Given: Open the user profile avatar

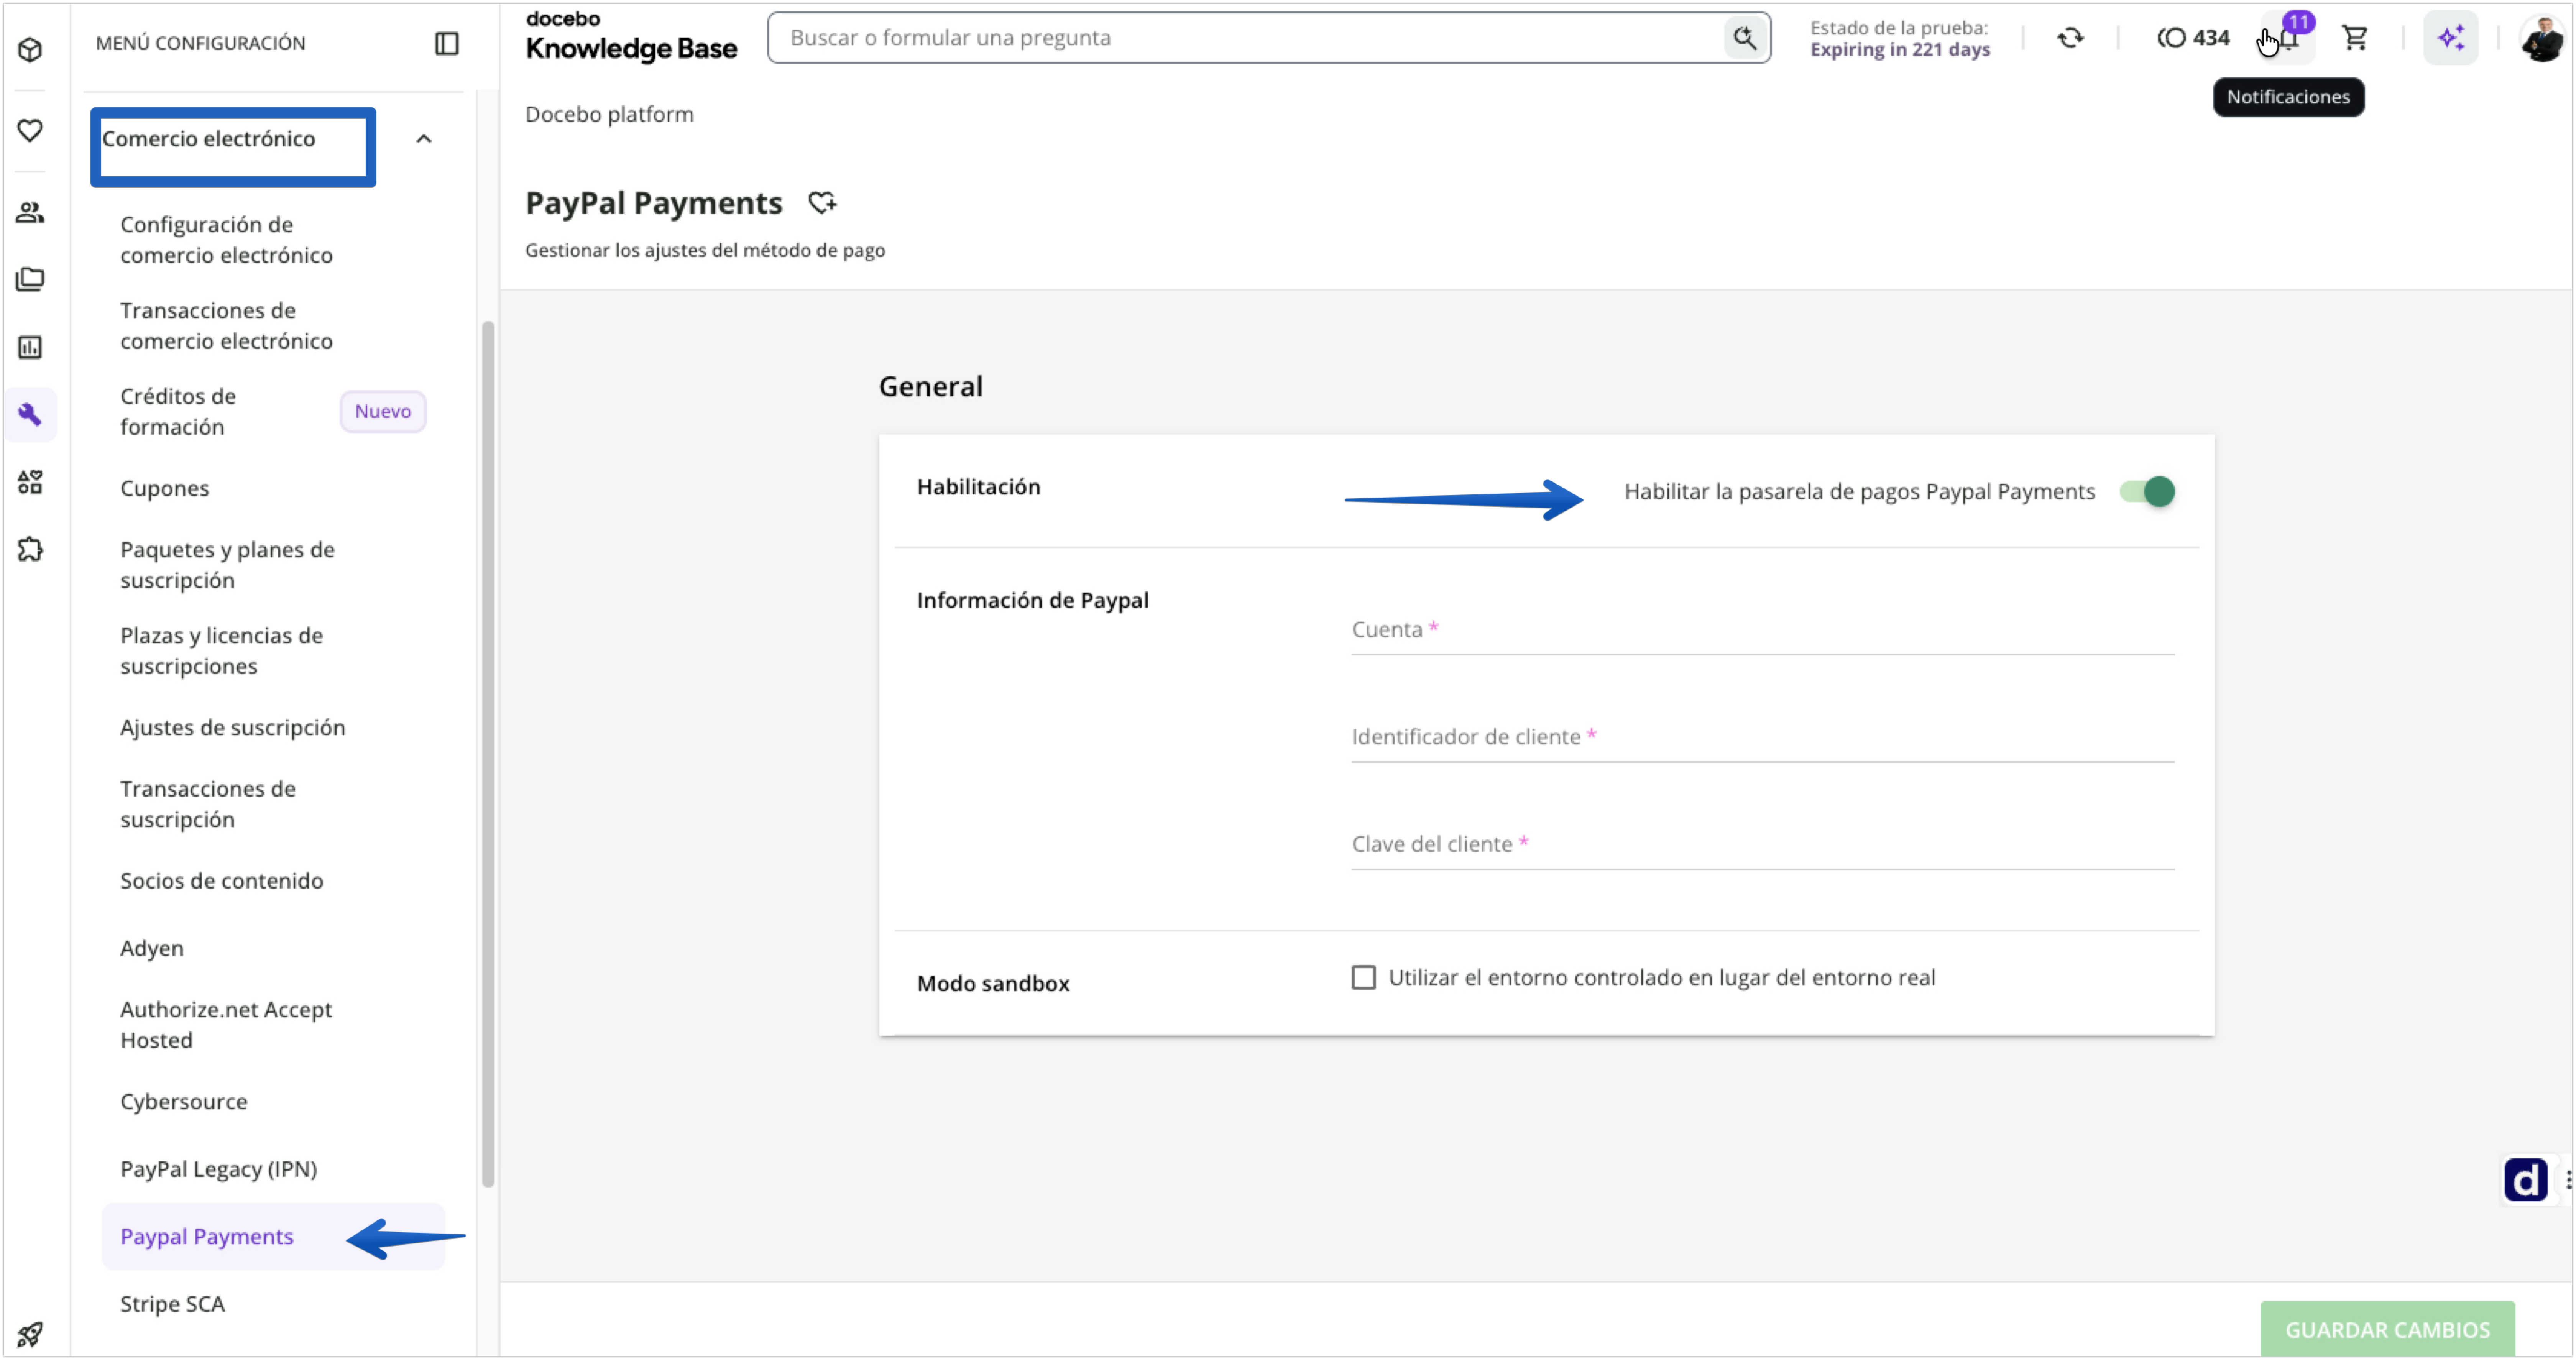Looking at the screenshot, I should pyautogui.click(x=2541, y=39).
